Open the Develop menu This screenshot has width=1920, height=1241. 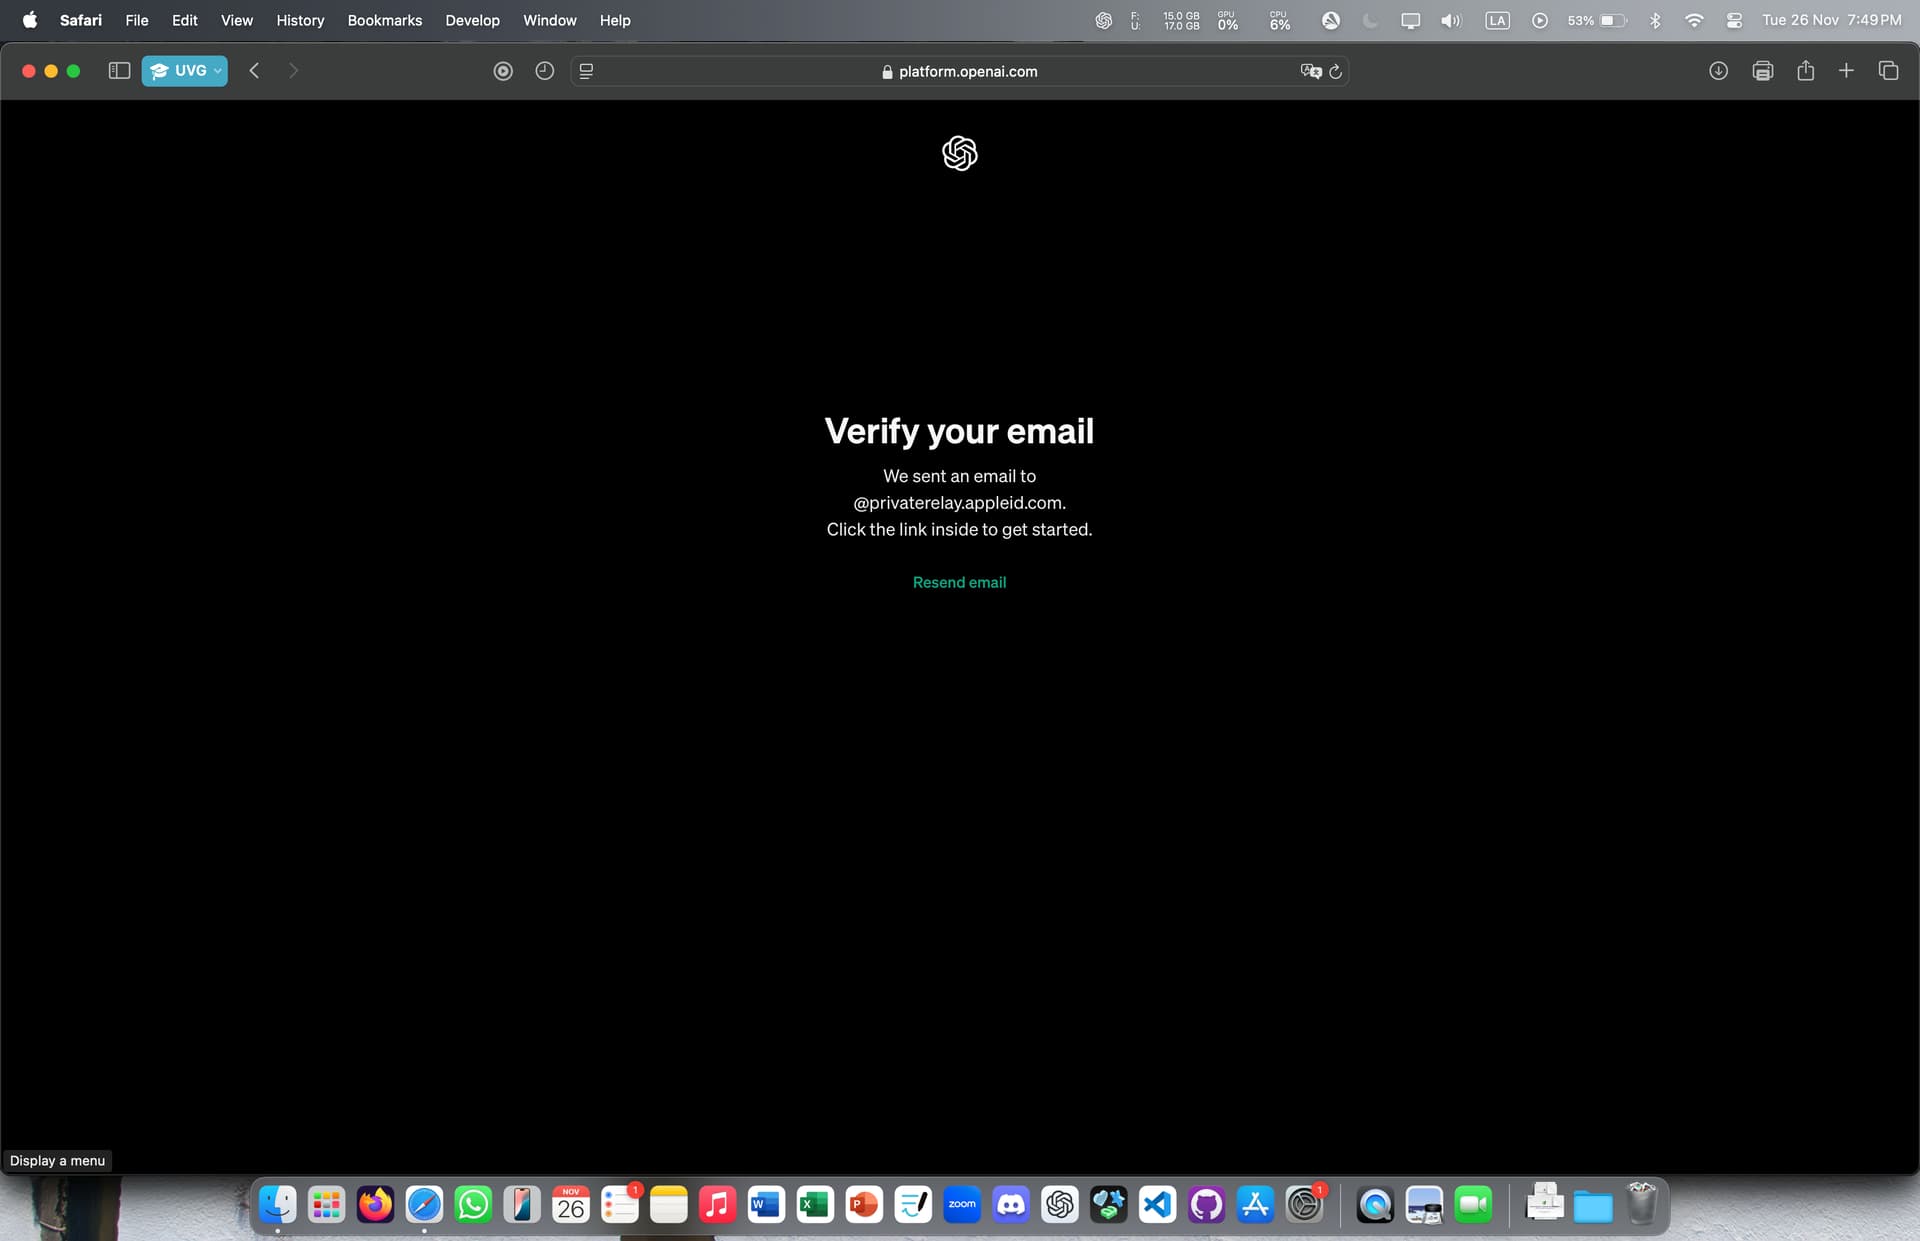[x=472, y=20]
